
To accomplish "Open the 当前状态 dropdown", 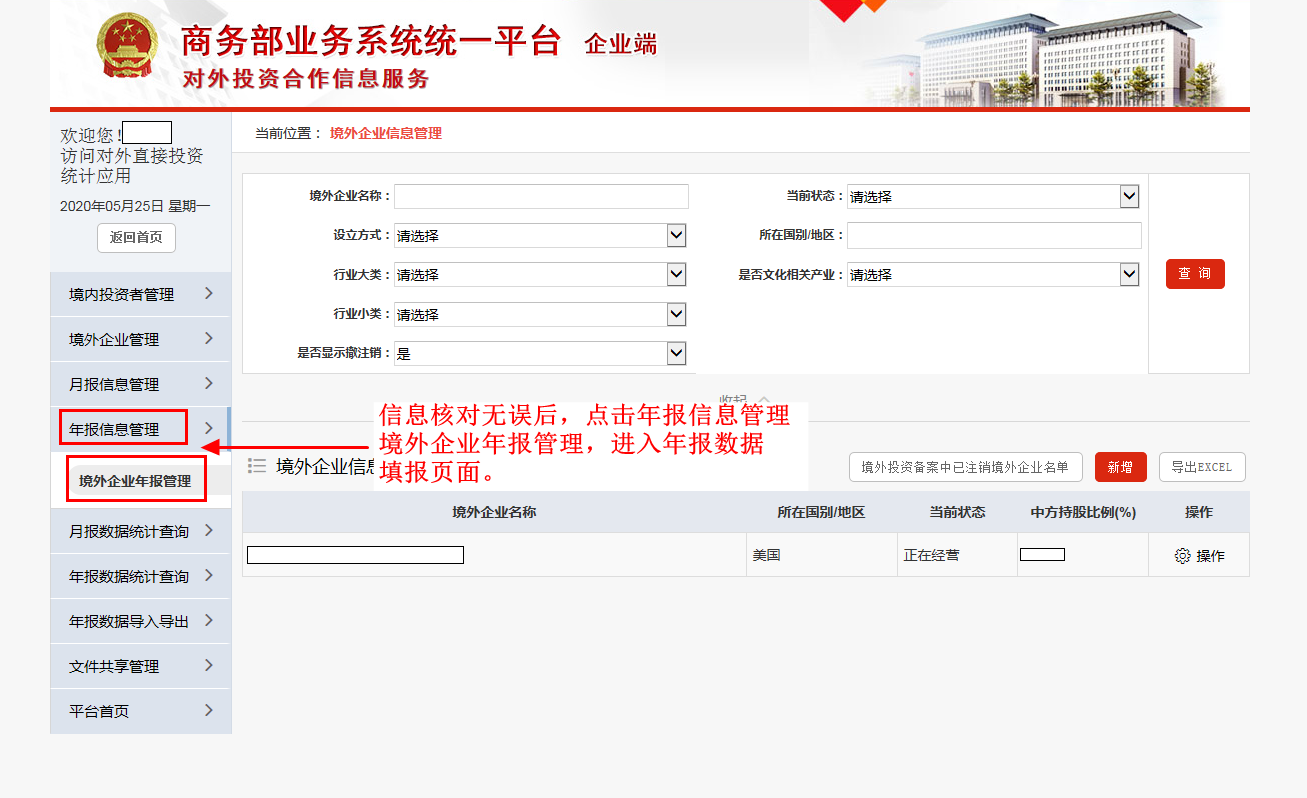I will [1129, 197].
